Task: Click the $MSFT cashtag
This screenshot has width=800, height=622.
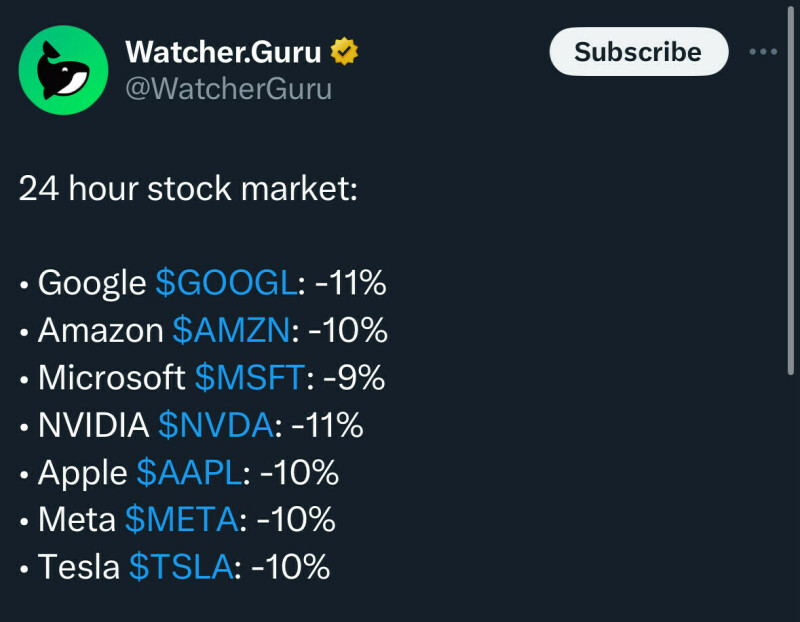Action: (249, 377)
